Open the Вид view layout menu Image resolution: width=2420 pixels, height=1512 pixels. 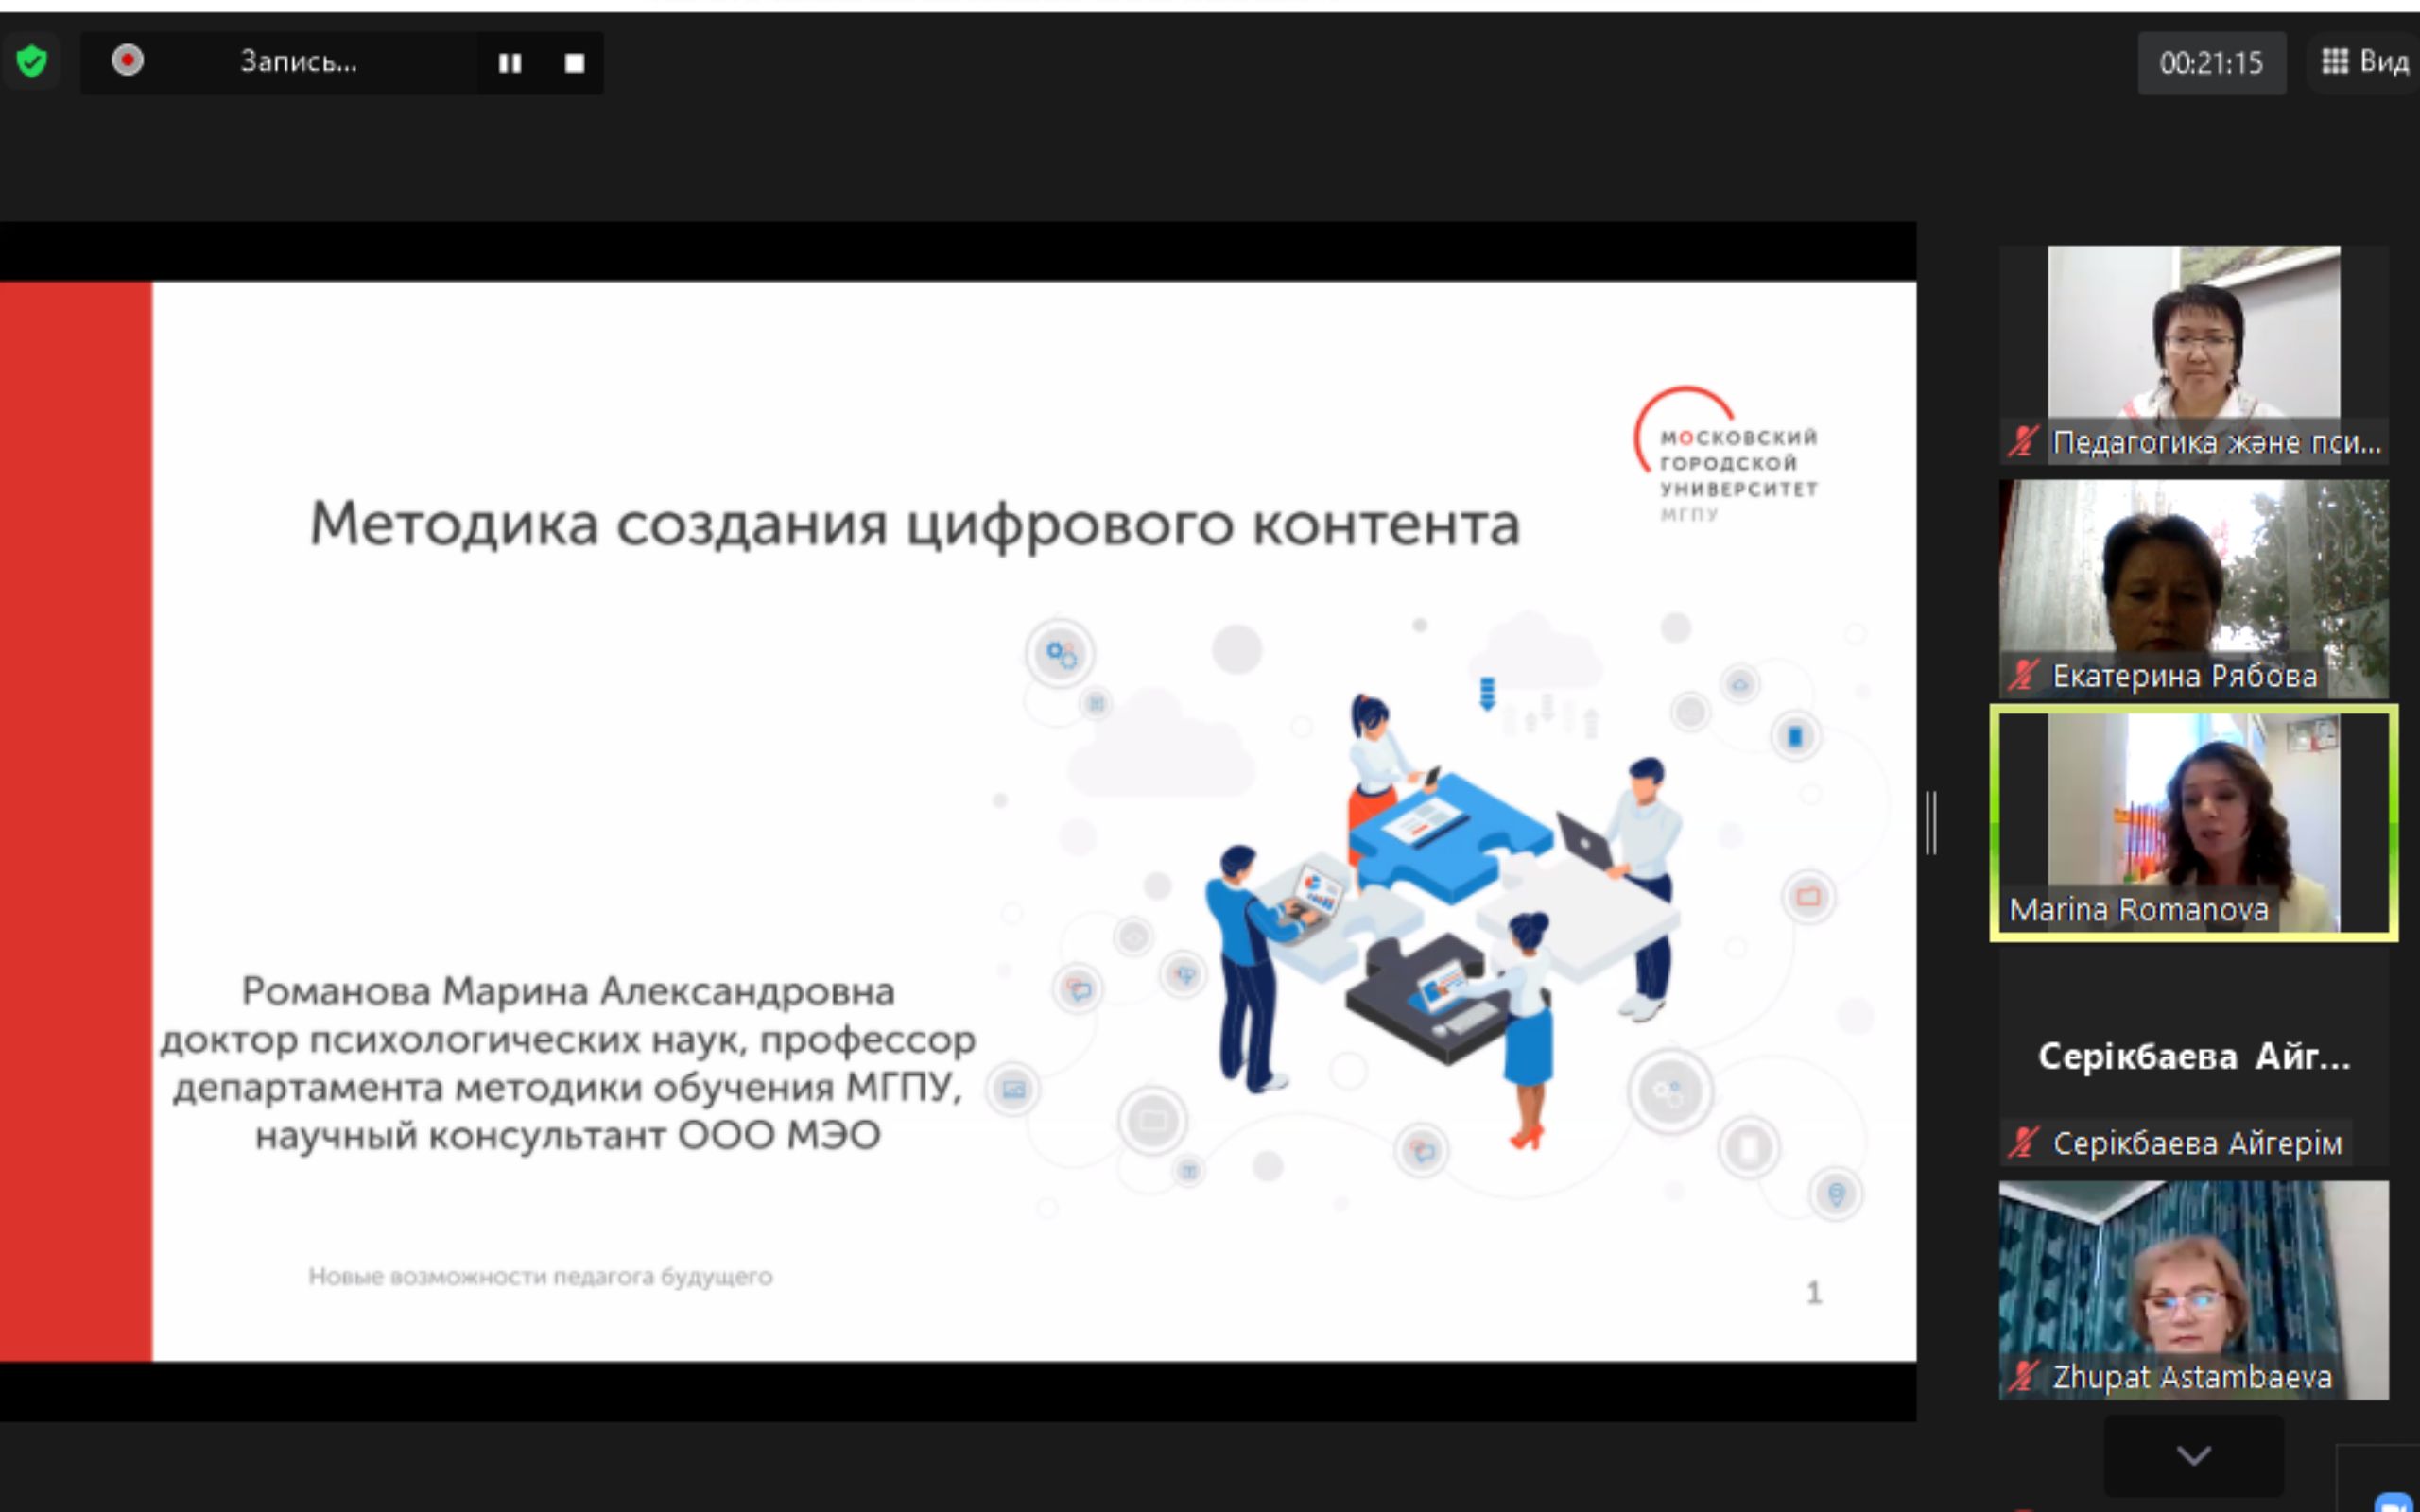click(2383, 62)
